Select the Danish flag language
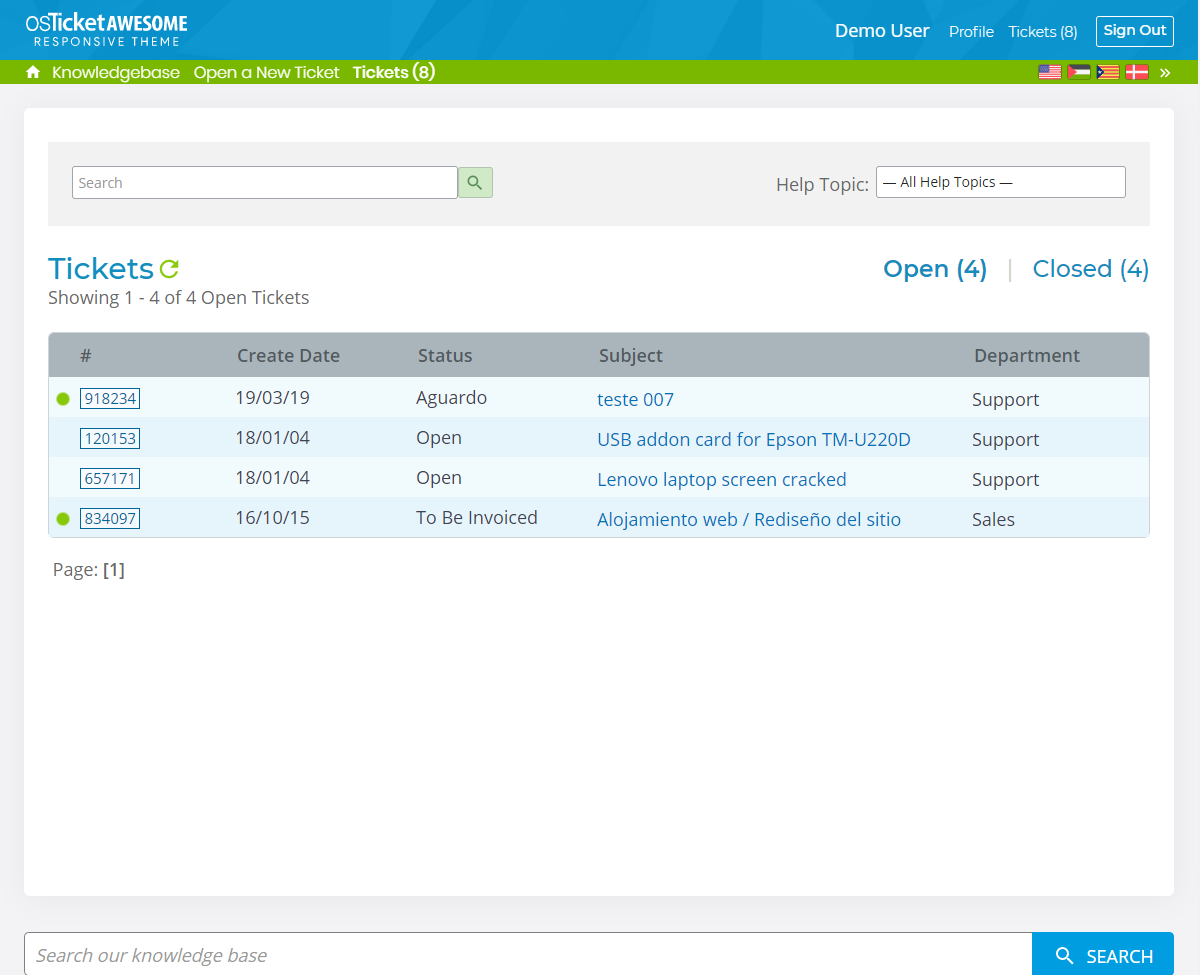Image resolution: width=1200 pixels, height=975 pixels. pyautogui.click(x=1136, y=72)
